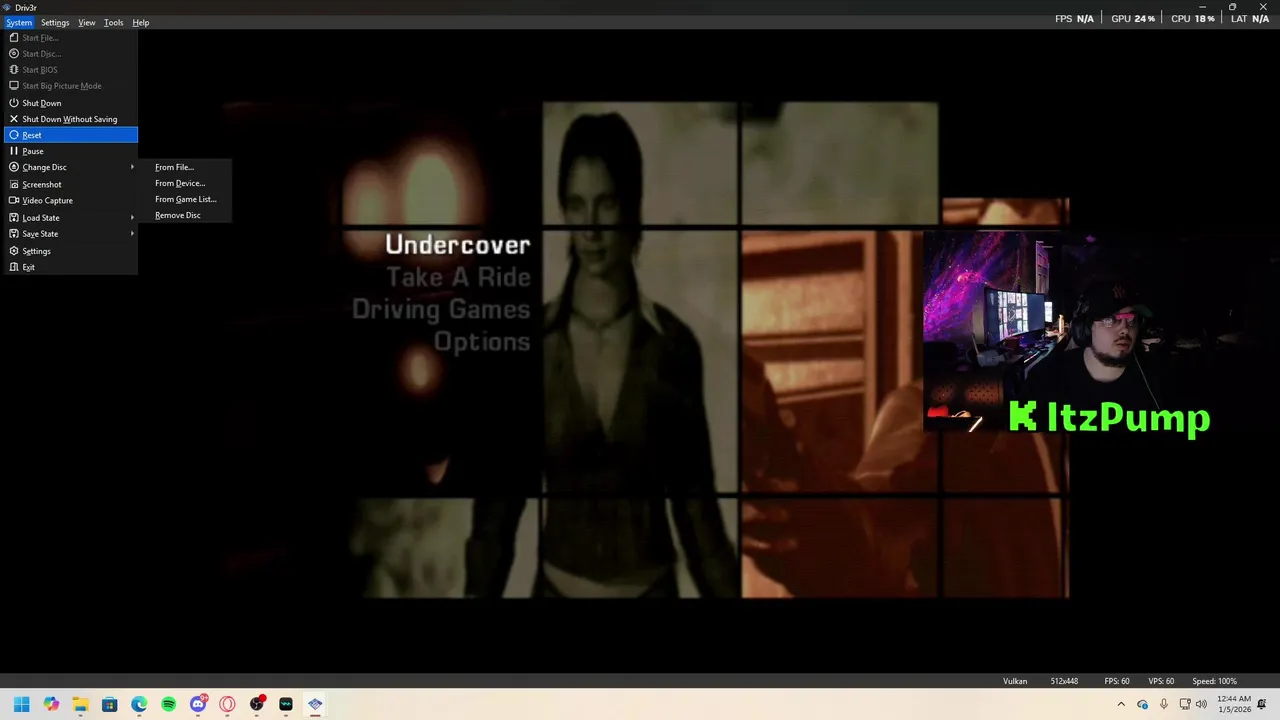
Task: Select Take A Ride game option
Action: (458, 277)
